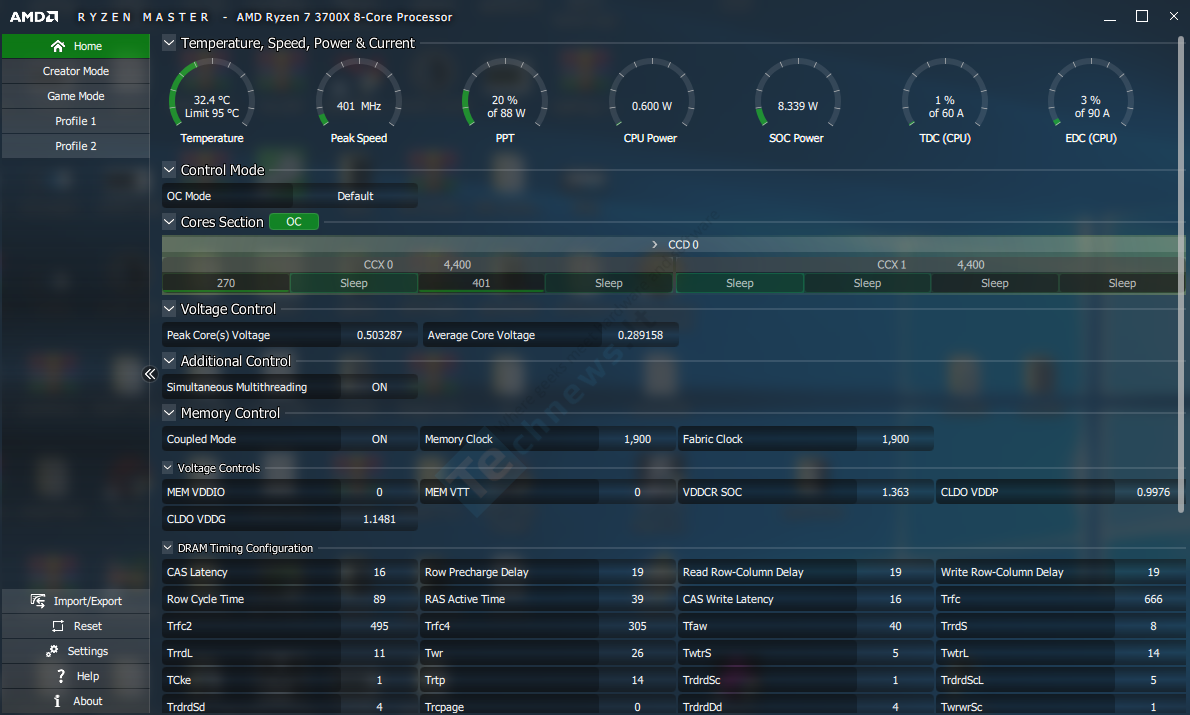The width and height of the screenshot is (1190, 715).
Task: Collapse the sidebar with double-chevron icon
Action: pos(150,373)
